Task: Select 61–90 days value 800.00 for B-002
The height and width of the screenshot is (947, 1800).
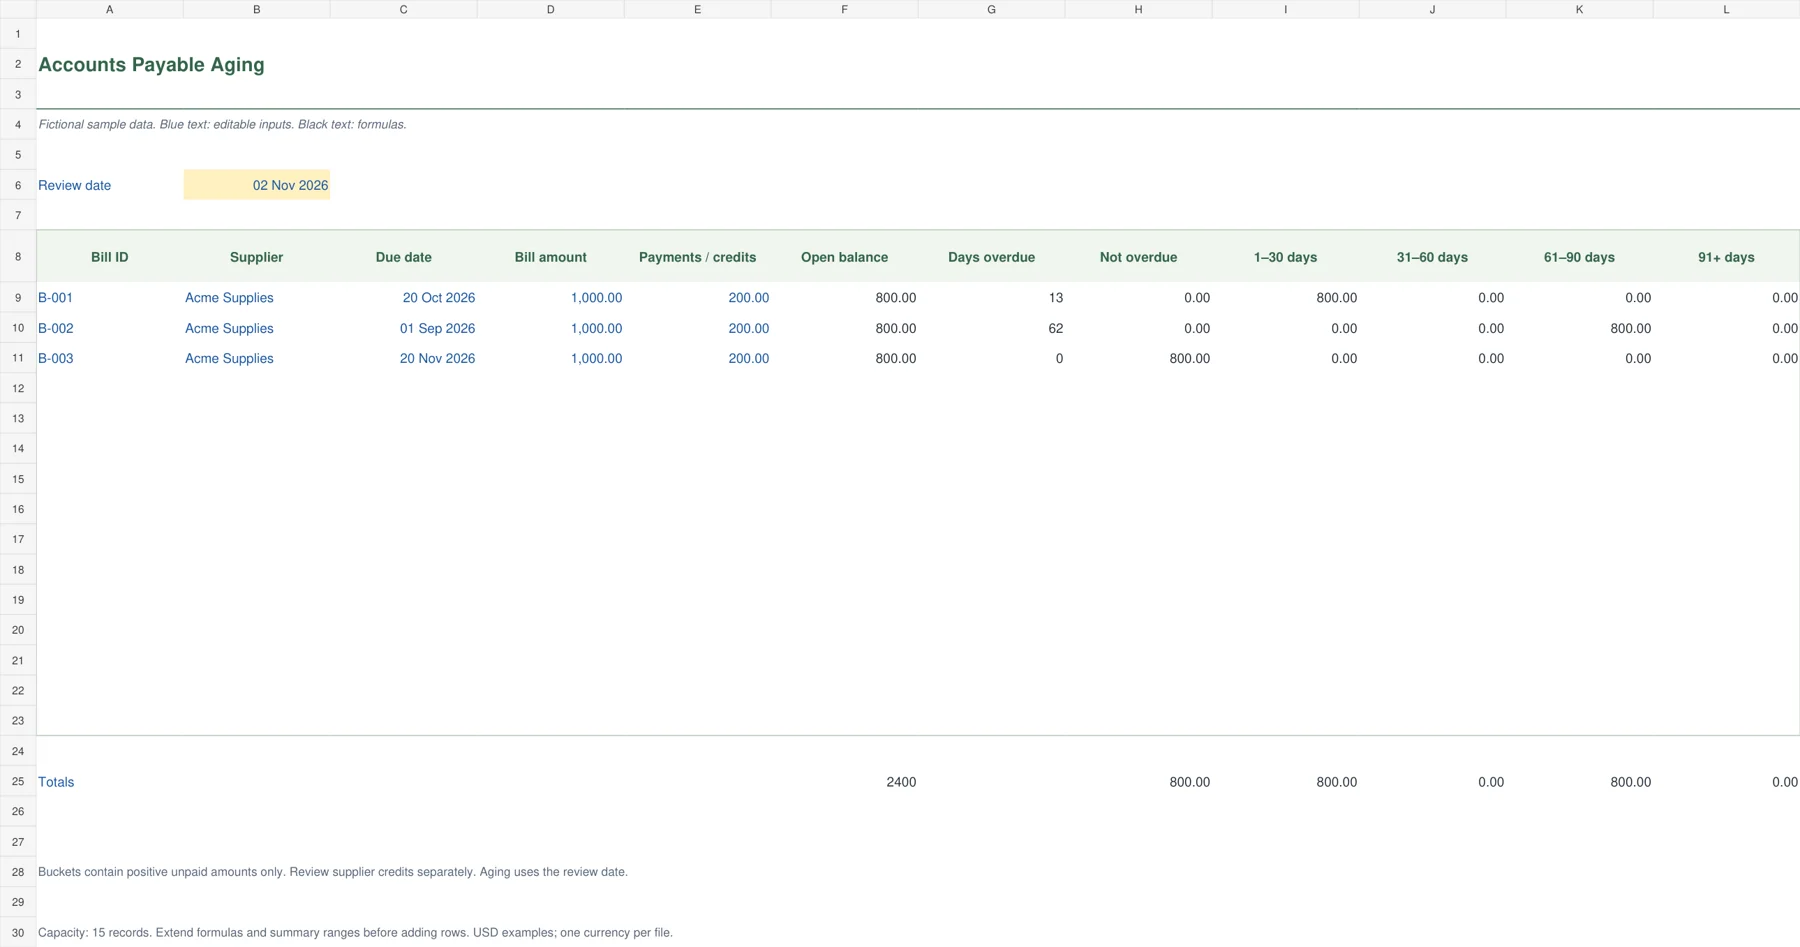Action: (x=1579, y=328)
